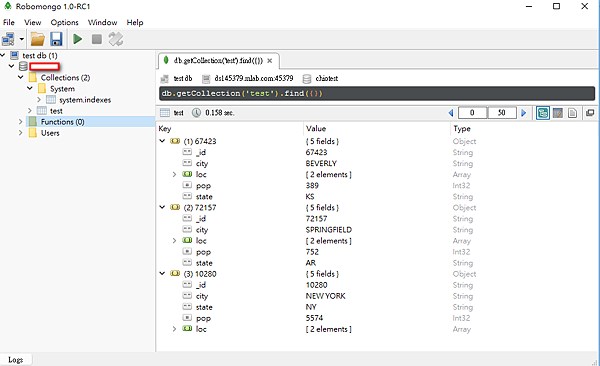Select the test db (1) connection
The height and width of the screenshot is (366, 600).
(x=40, y=56)
